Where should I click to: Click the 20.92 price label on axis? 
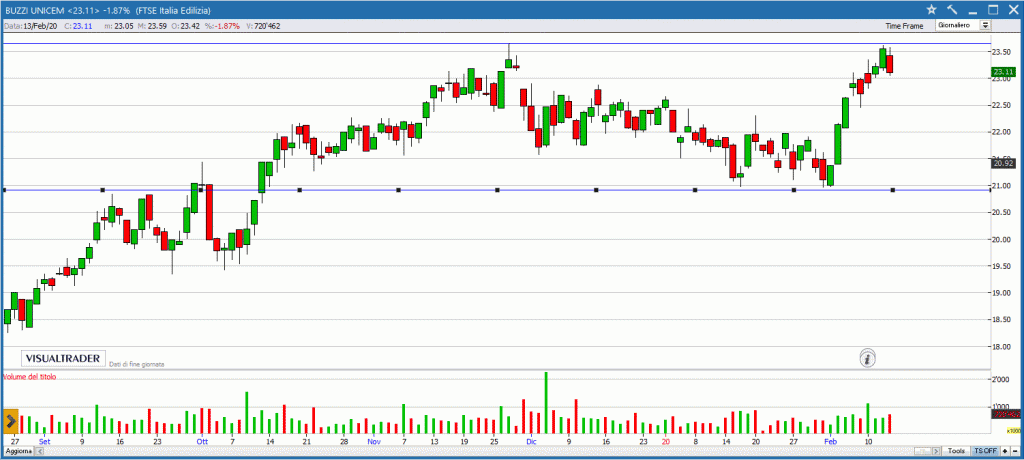pyautogui.click(x=1002, y=163)
